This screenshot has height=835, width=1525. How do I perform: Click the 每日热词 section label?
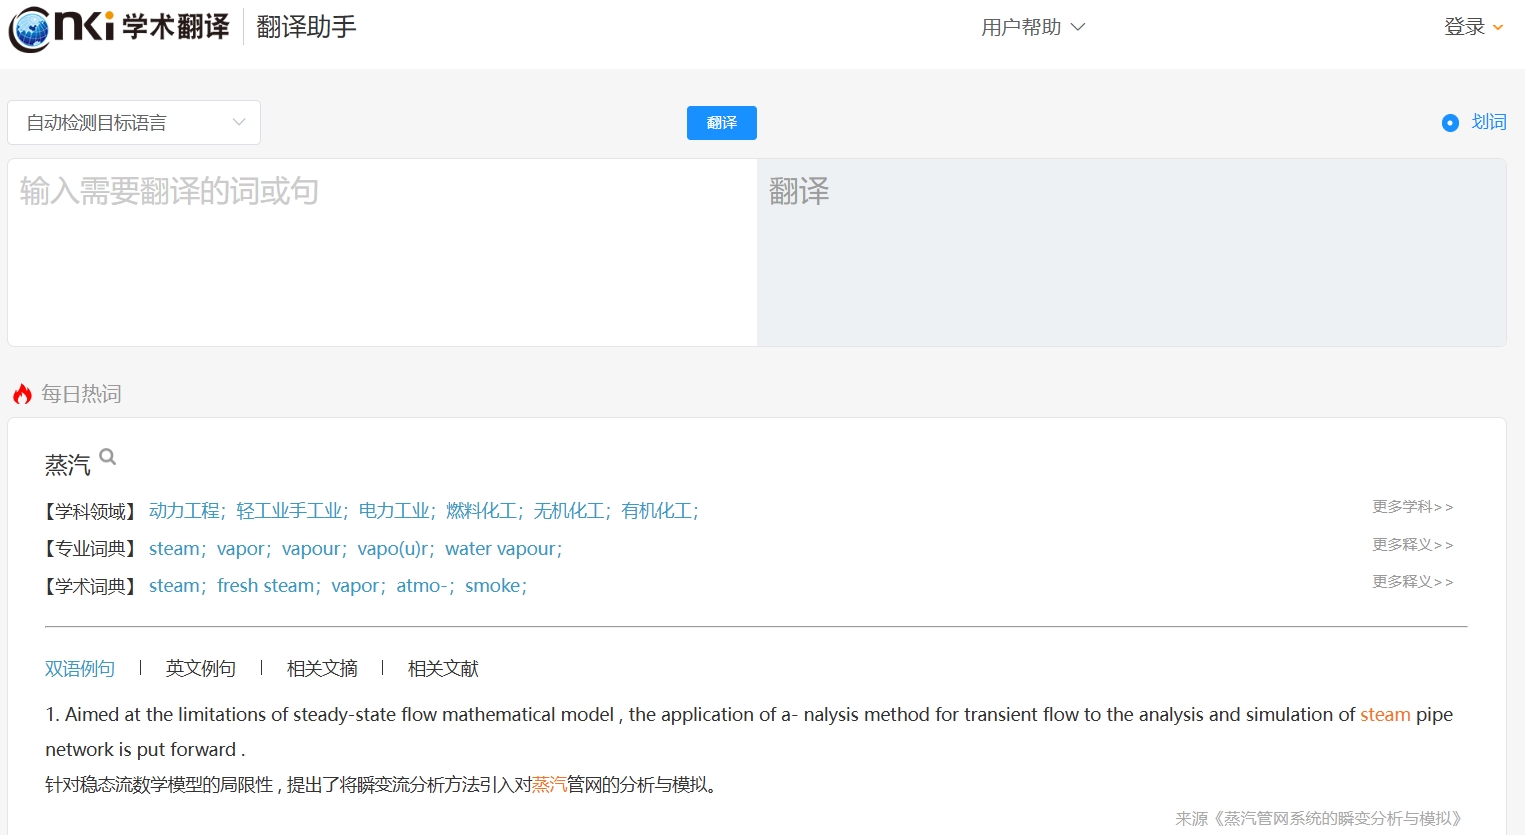pyautogui.click(x=81, y=394)
